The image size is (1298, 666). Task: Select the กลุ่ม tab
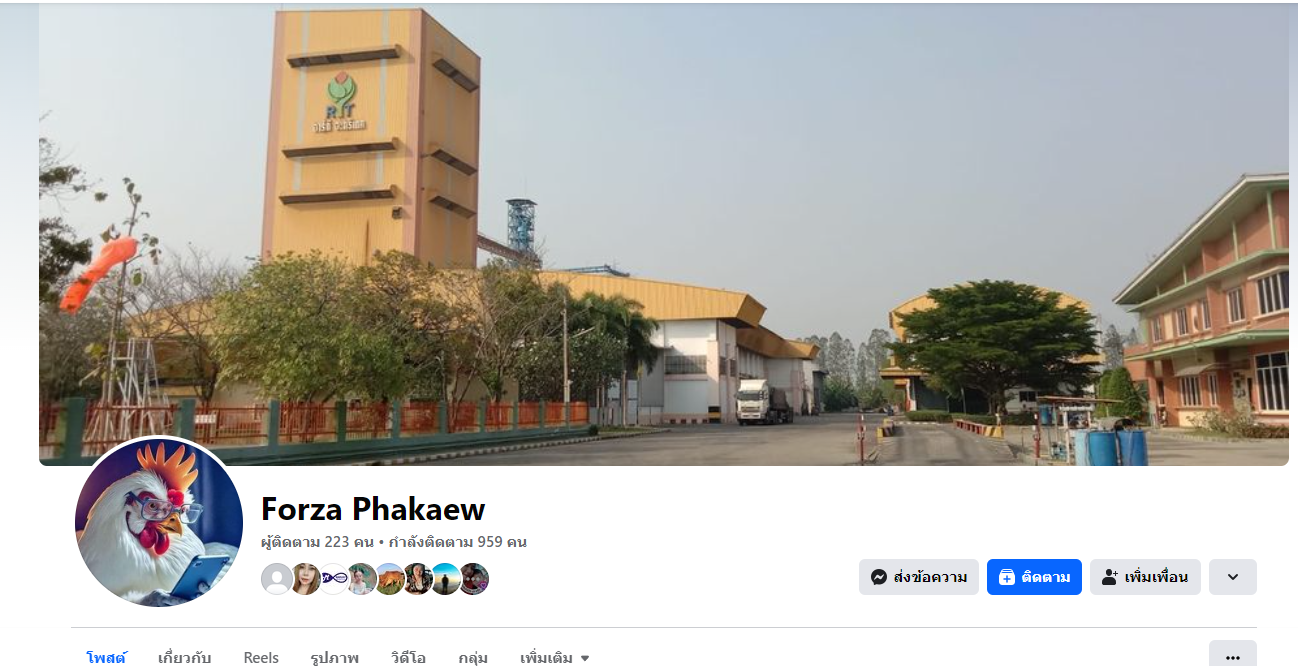[473, 657]
